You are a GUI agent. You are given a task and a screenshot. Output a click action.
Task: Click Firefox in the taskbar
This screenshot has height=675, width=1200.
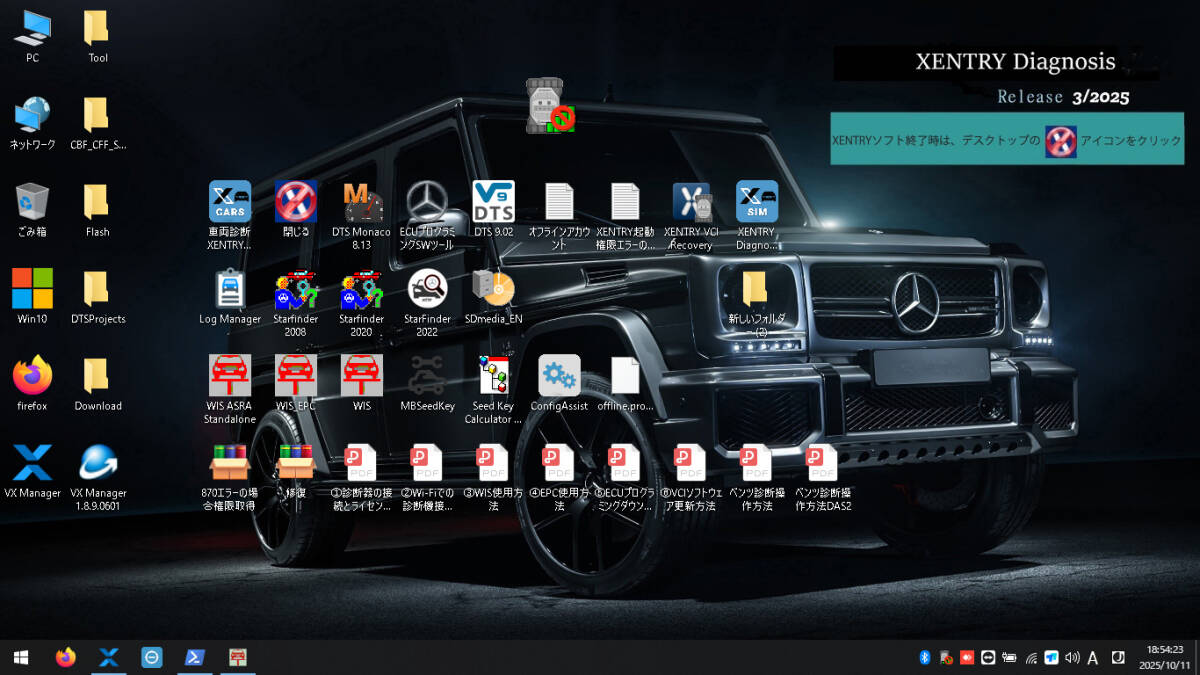[65, 657]
